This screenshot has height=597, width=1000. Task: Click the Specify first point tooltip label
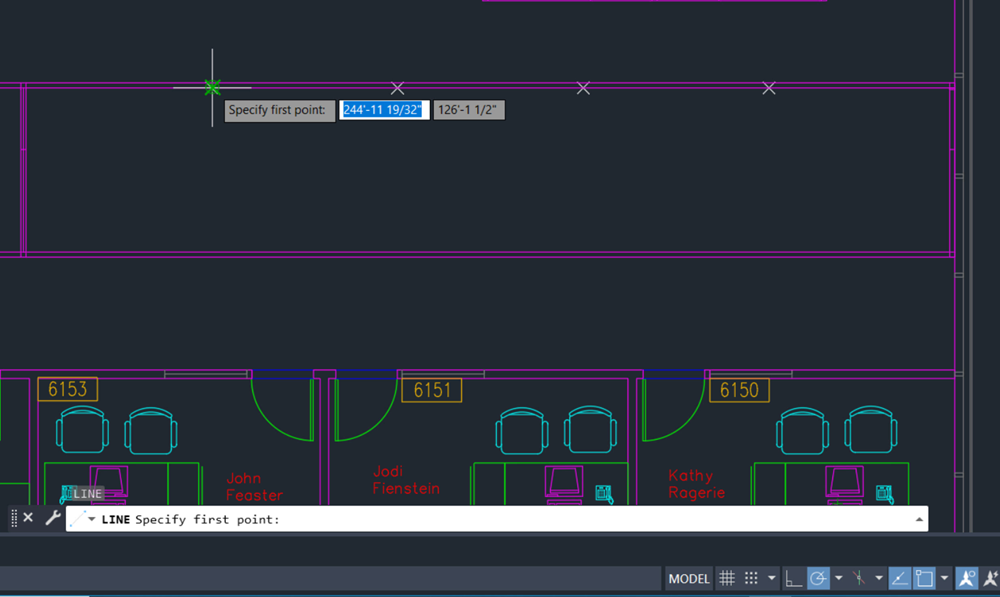[x=279, y=110]
